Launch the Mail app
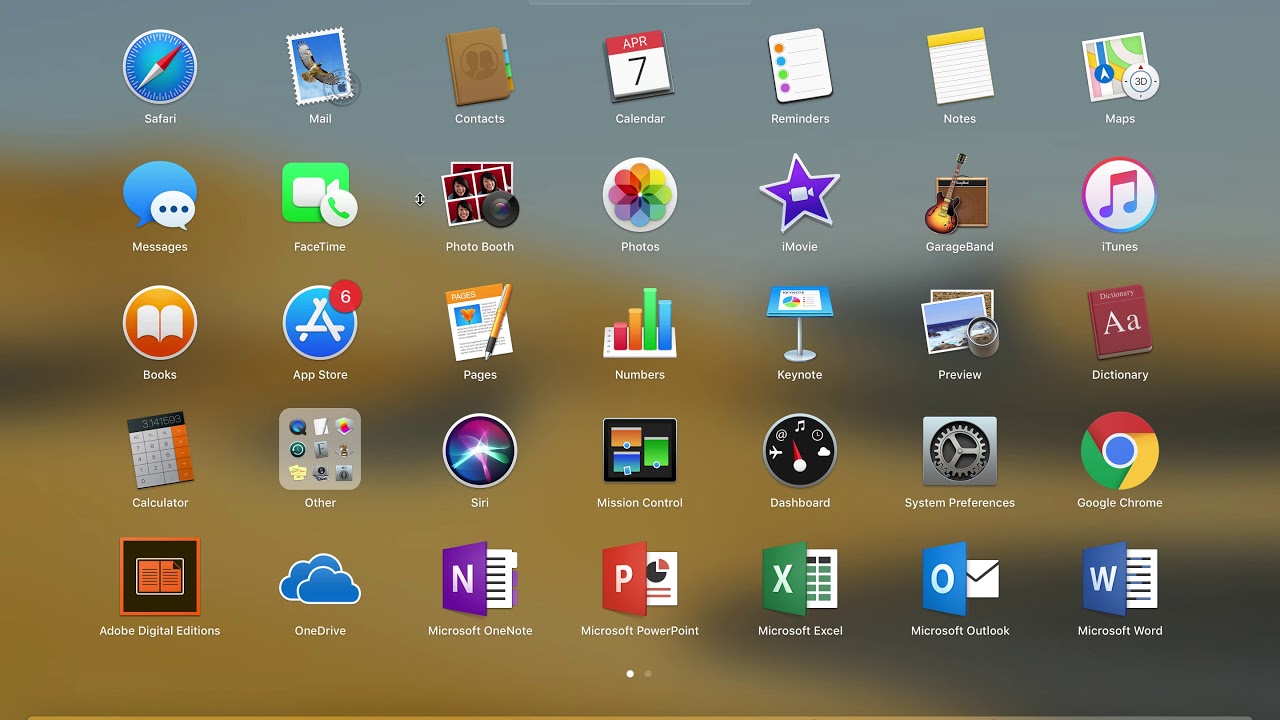The image size is (1280, 720). (x=320, y=67)
